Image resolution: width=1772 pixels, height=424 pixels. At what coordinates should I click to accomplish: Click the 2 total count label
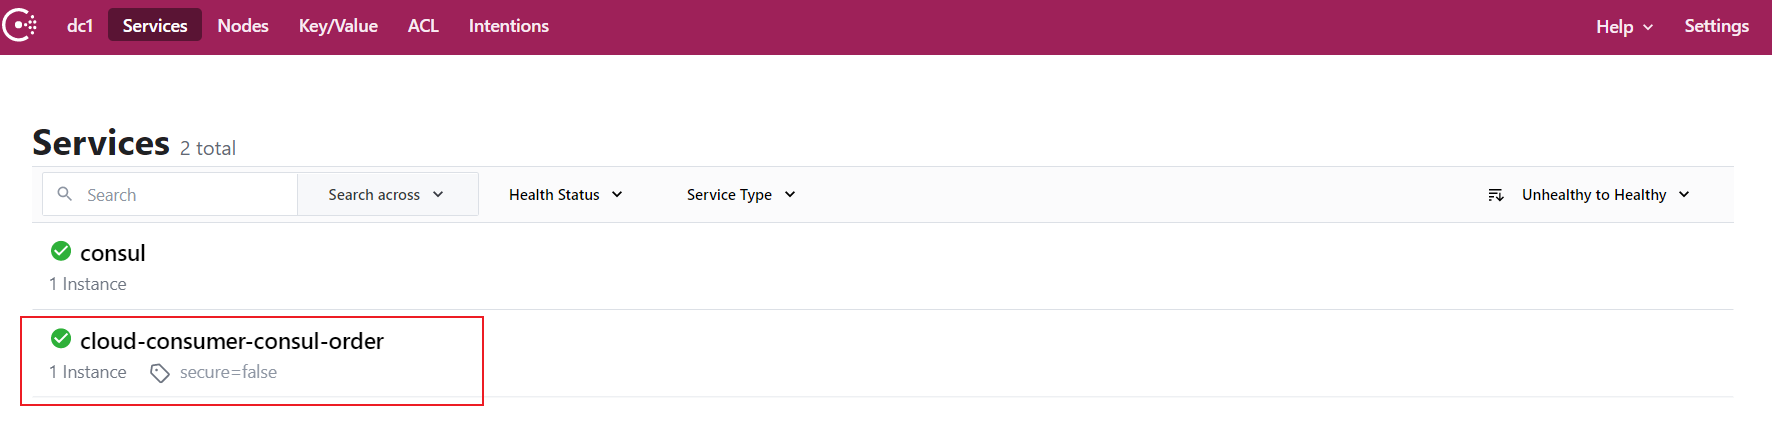(208, 149)
